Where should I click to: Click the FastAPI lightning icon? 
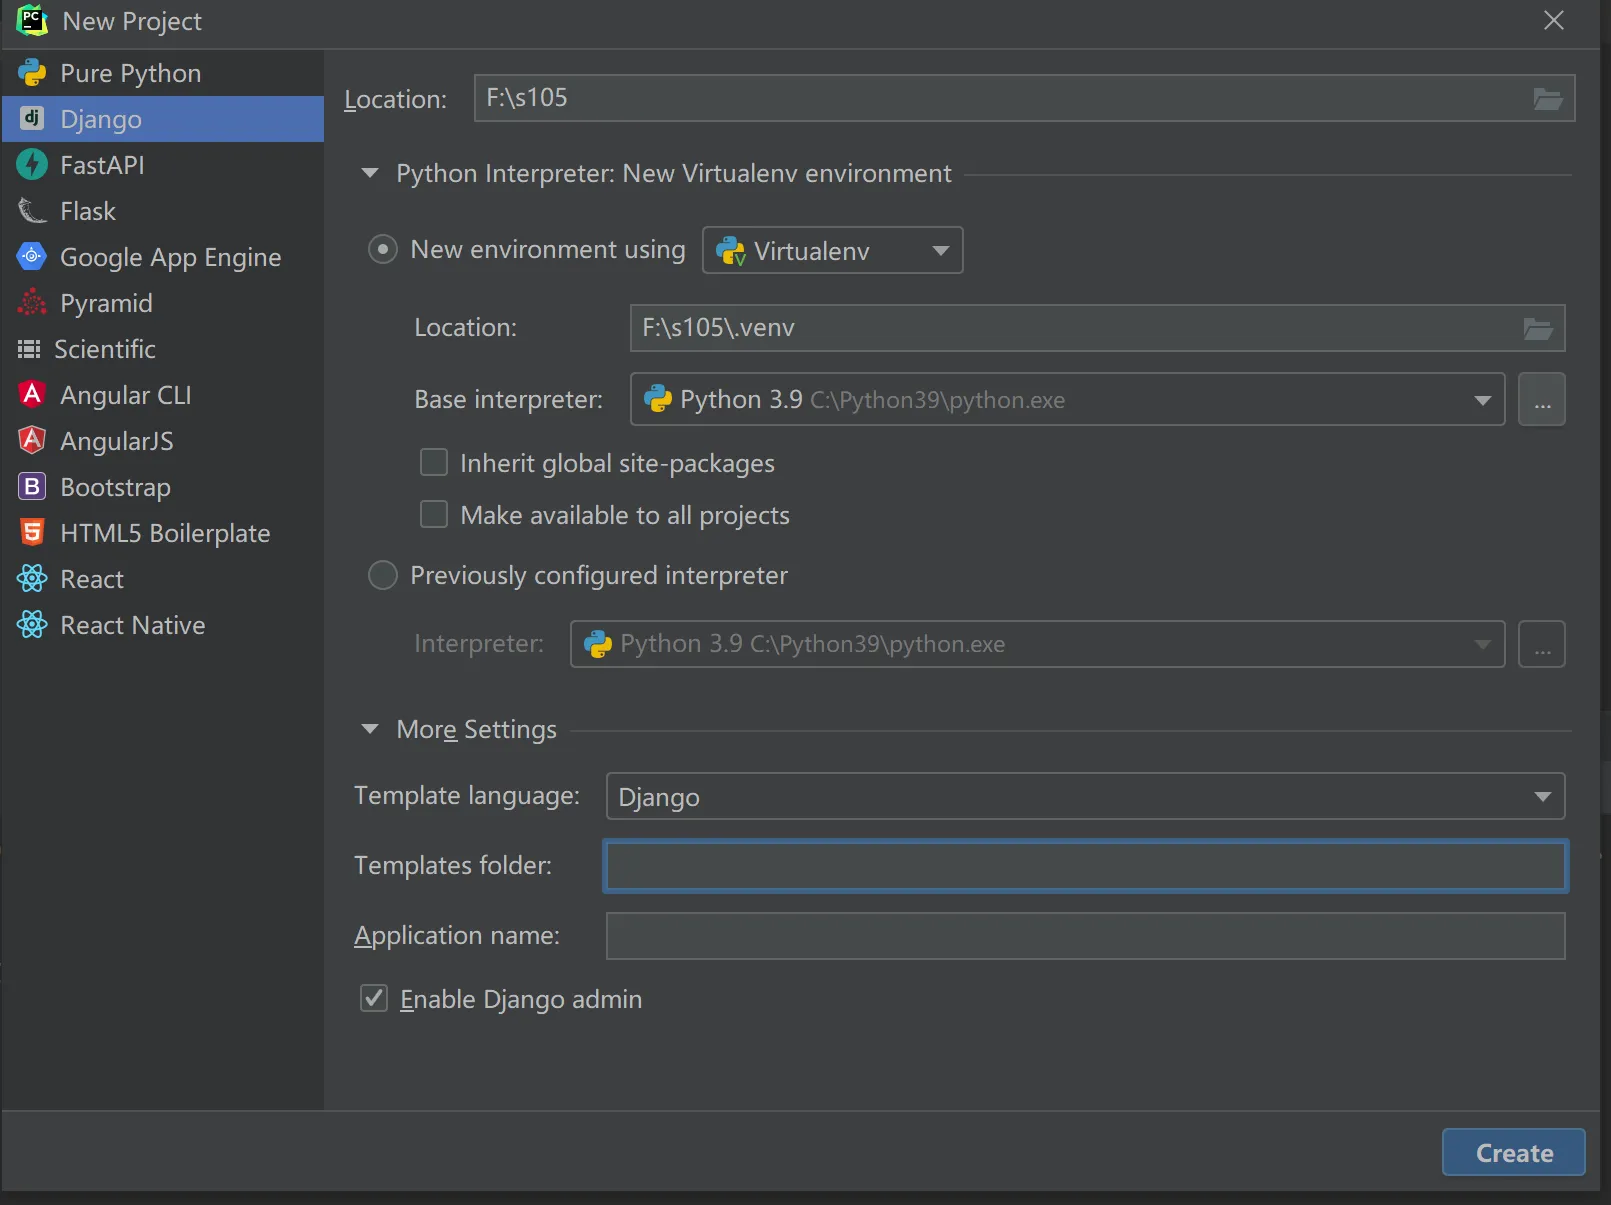[x=32, y=165]
